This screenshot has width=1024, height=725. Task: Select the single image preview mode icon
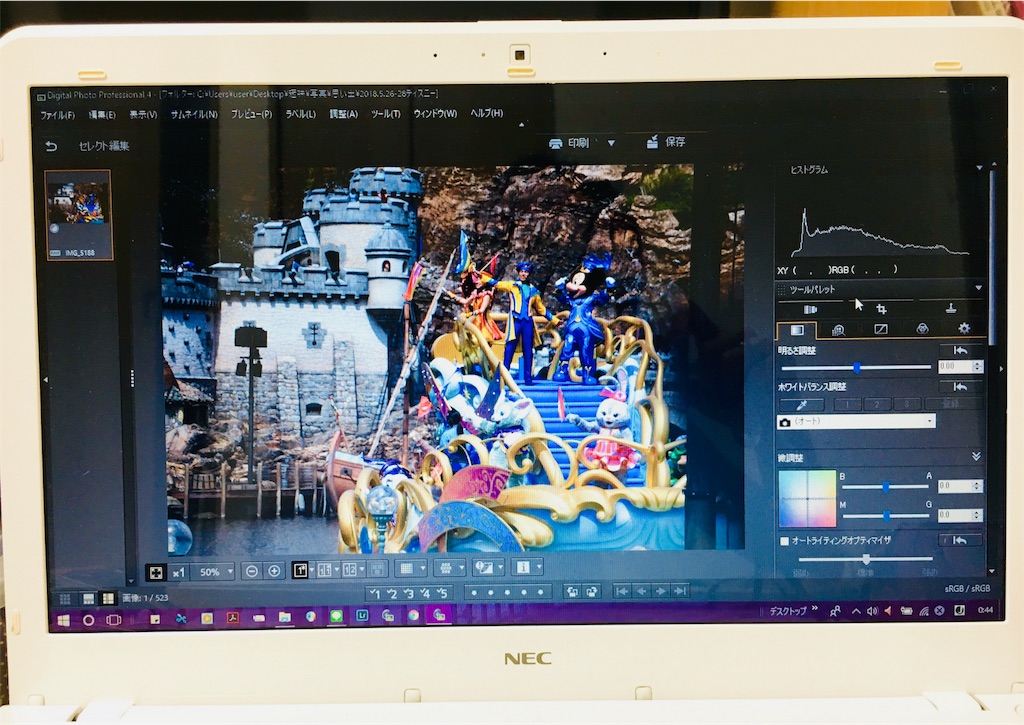pyautogui.click(x=301, y=570)
